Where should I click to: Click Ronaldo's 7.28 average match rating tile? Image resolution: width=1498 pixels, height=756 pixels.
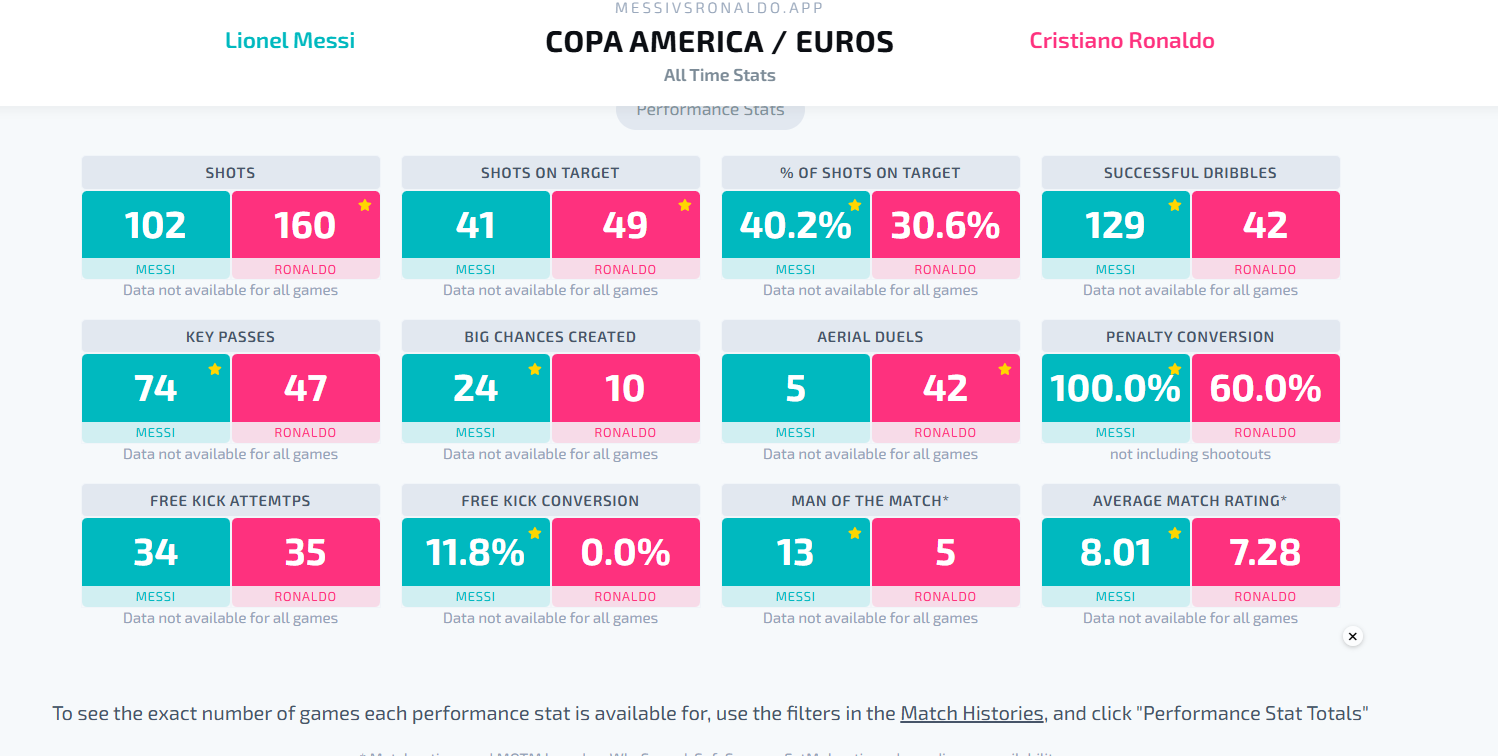click(1266, 553)
